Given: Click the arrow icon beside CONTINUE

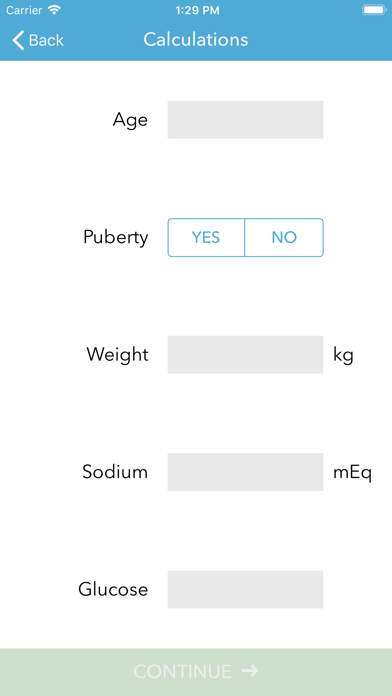Looking at the screenshot, I should 249,671.
